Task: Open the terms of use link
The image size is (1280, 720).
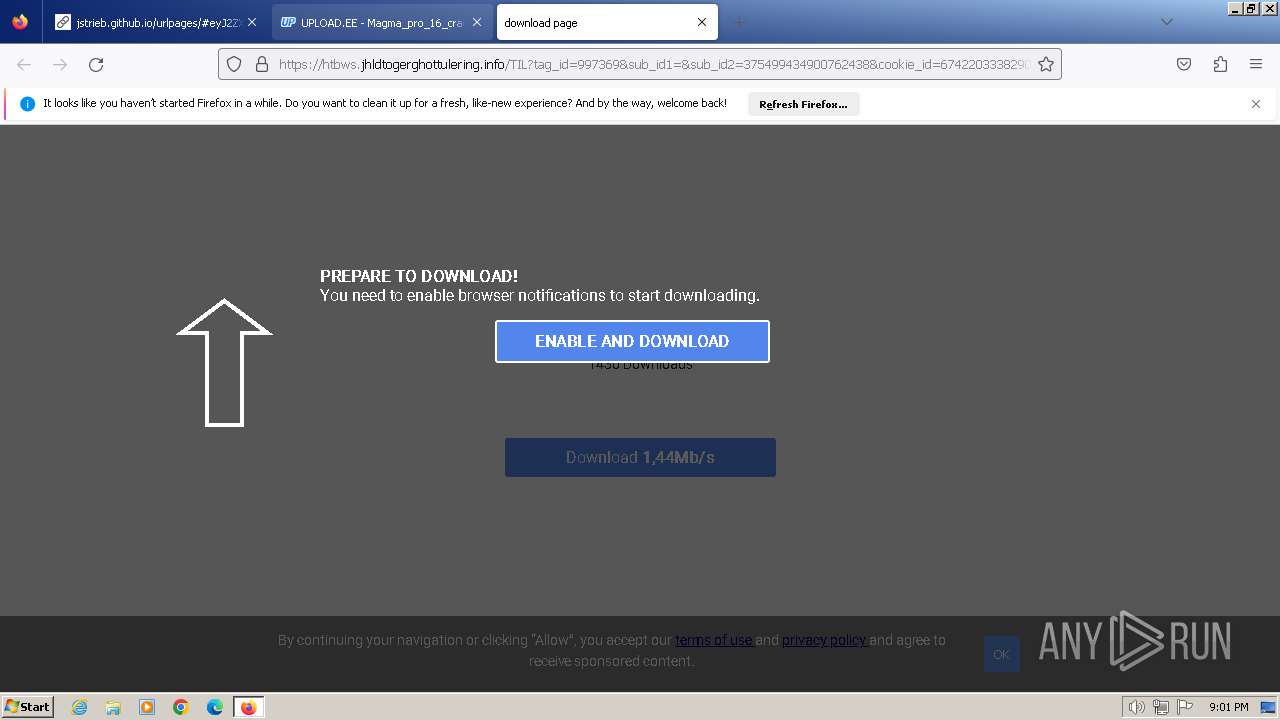Action: pos(714,640)
